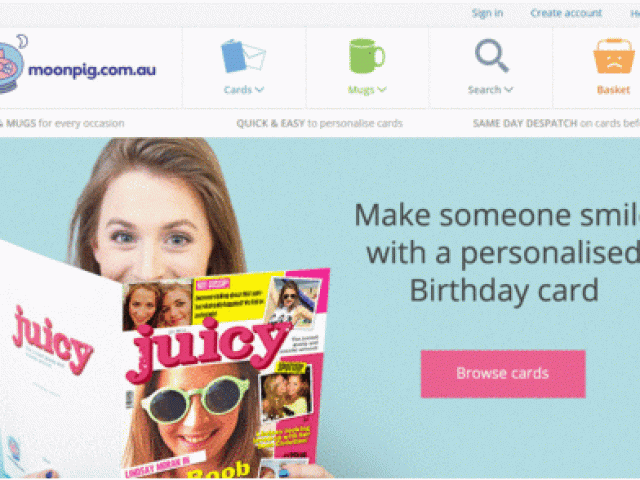The width and height of the screenshot is (640, 480).
Task: Open the Mugs menu label
Action: pos(361,90)
